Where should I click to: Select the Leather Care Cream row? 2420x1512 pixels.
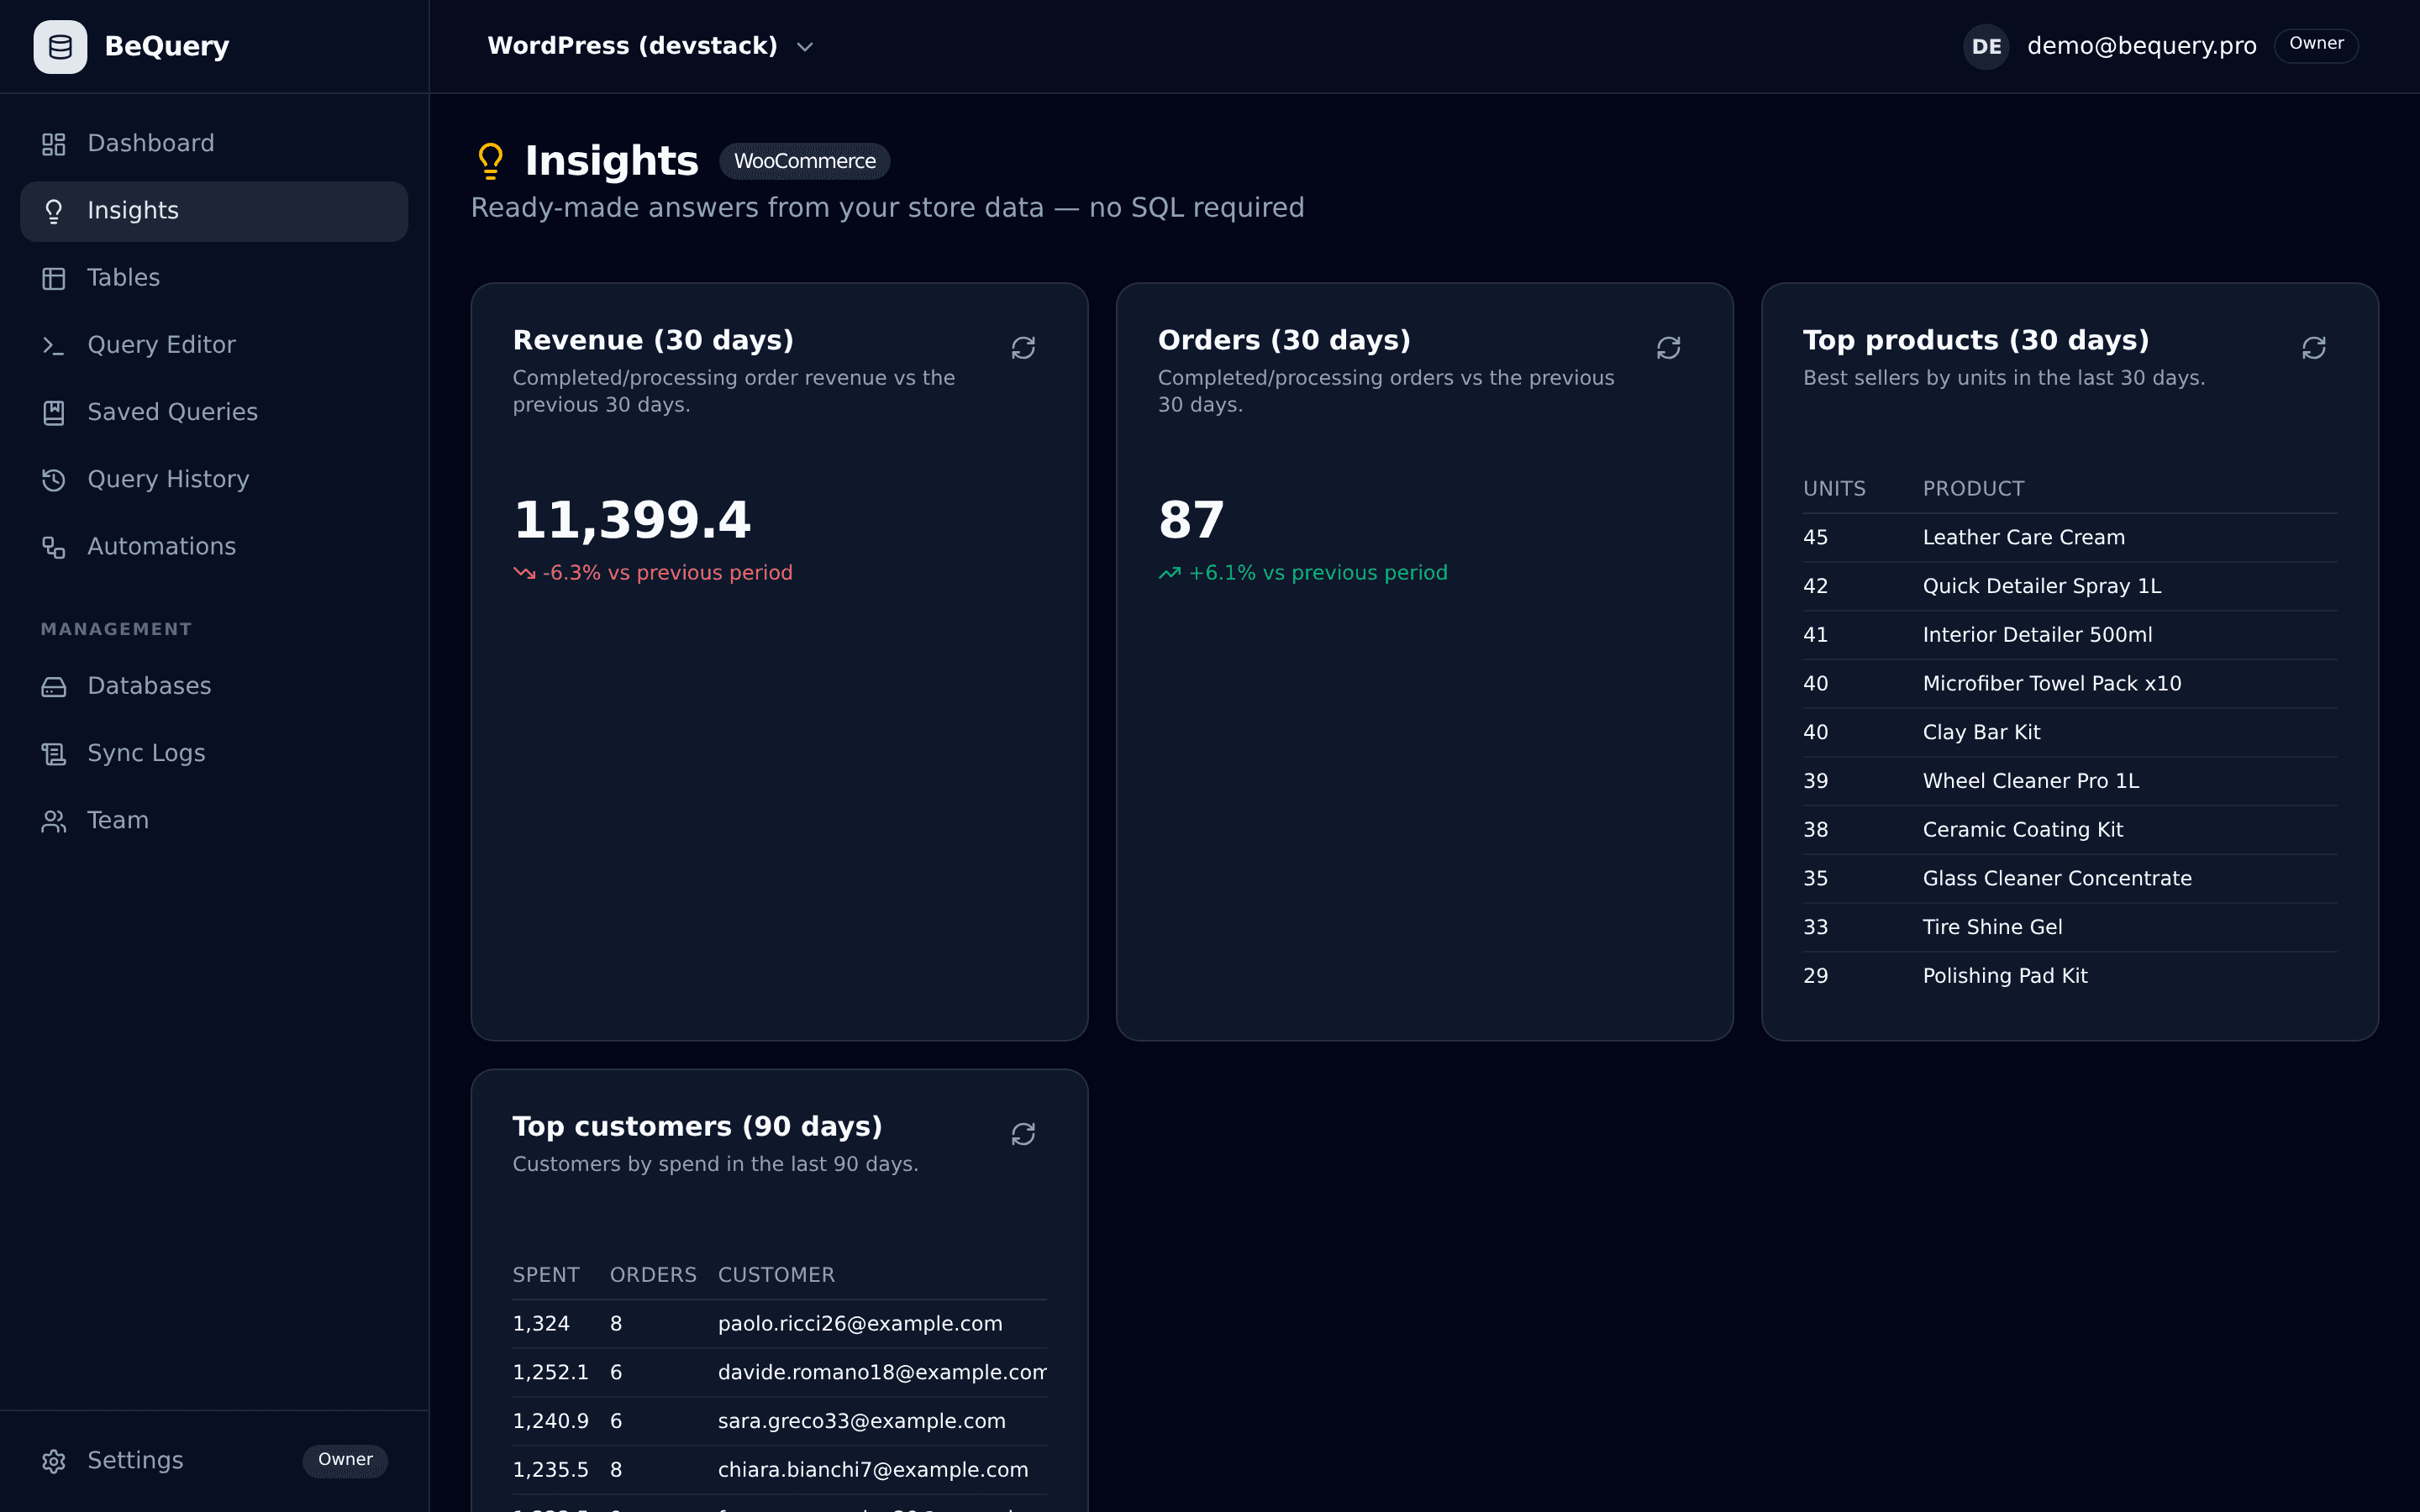pos(2070,538)
